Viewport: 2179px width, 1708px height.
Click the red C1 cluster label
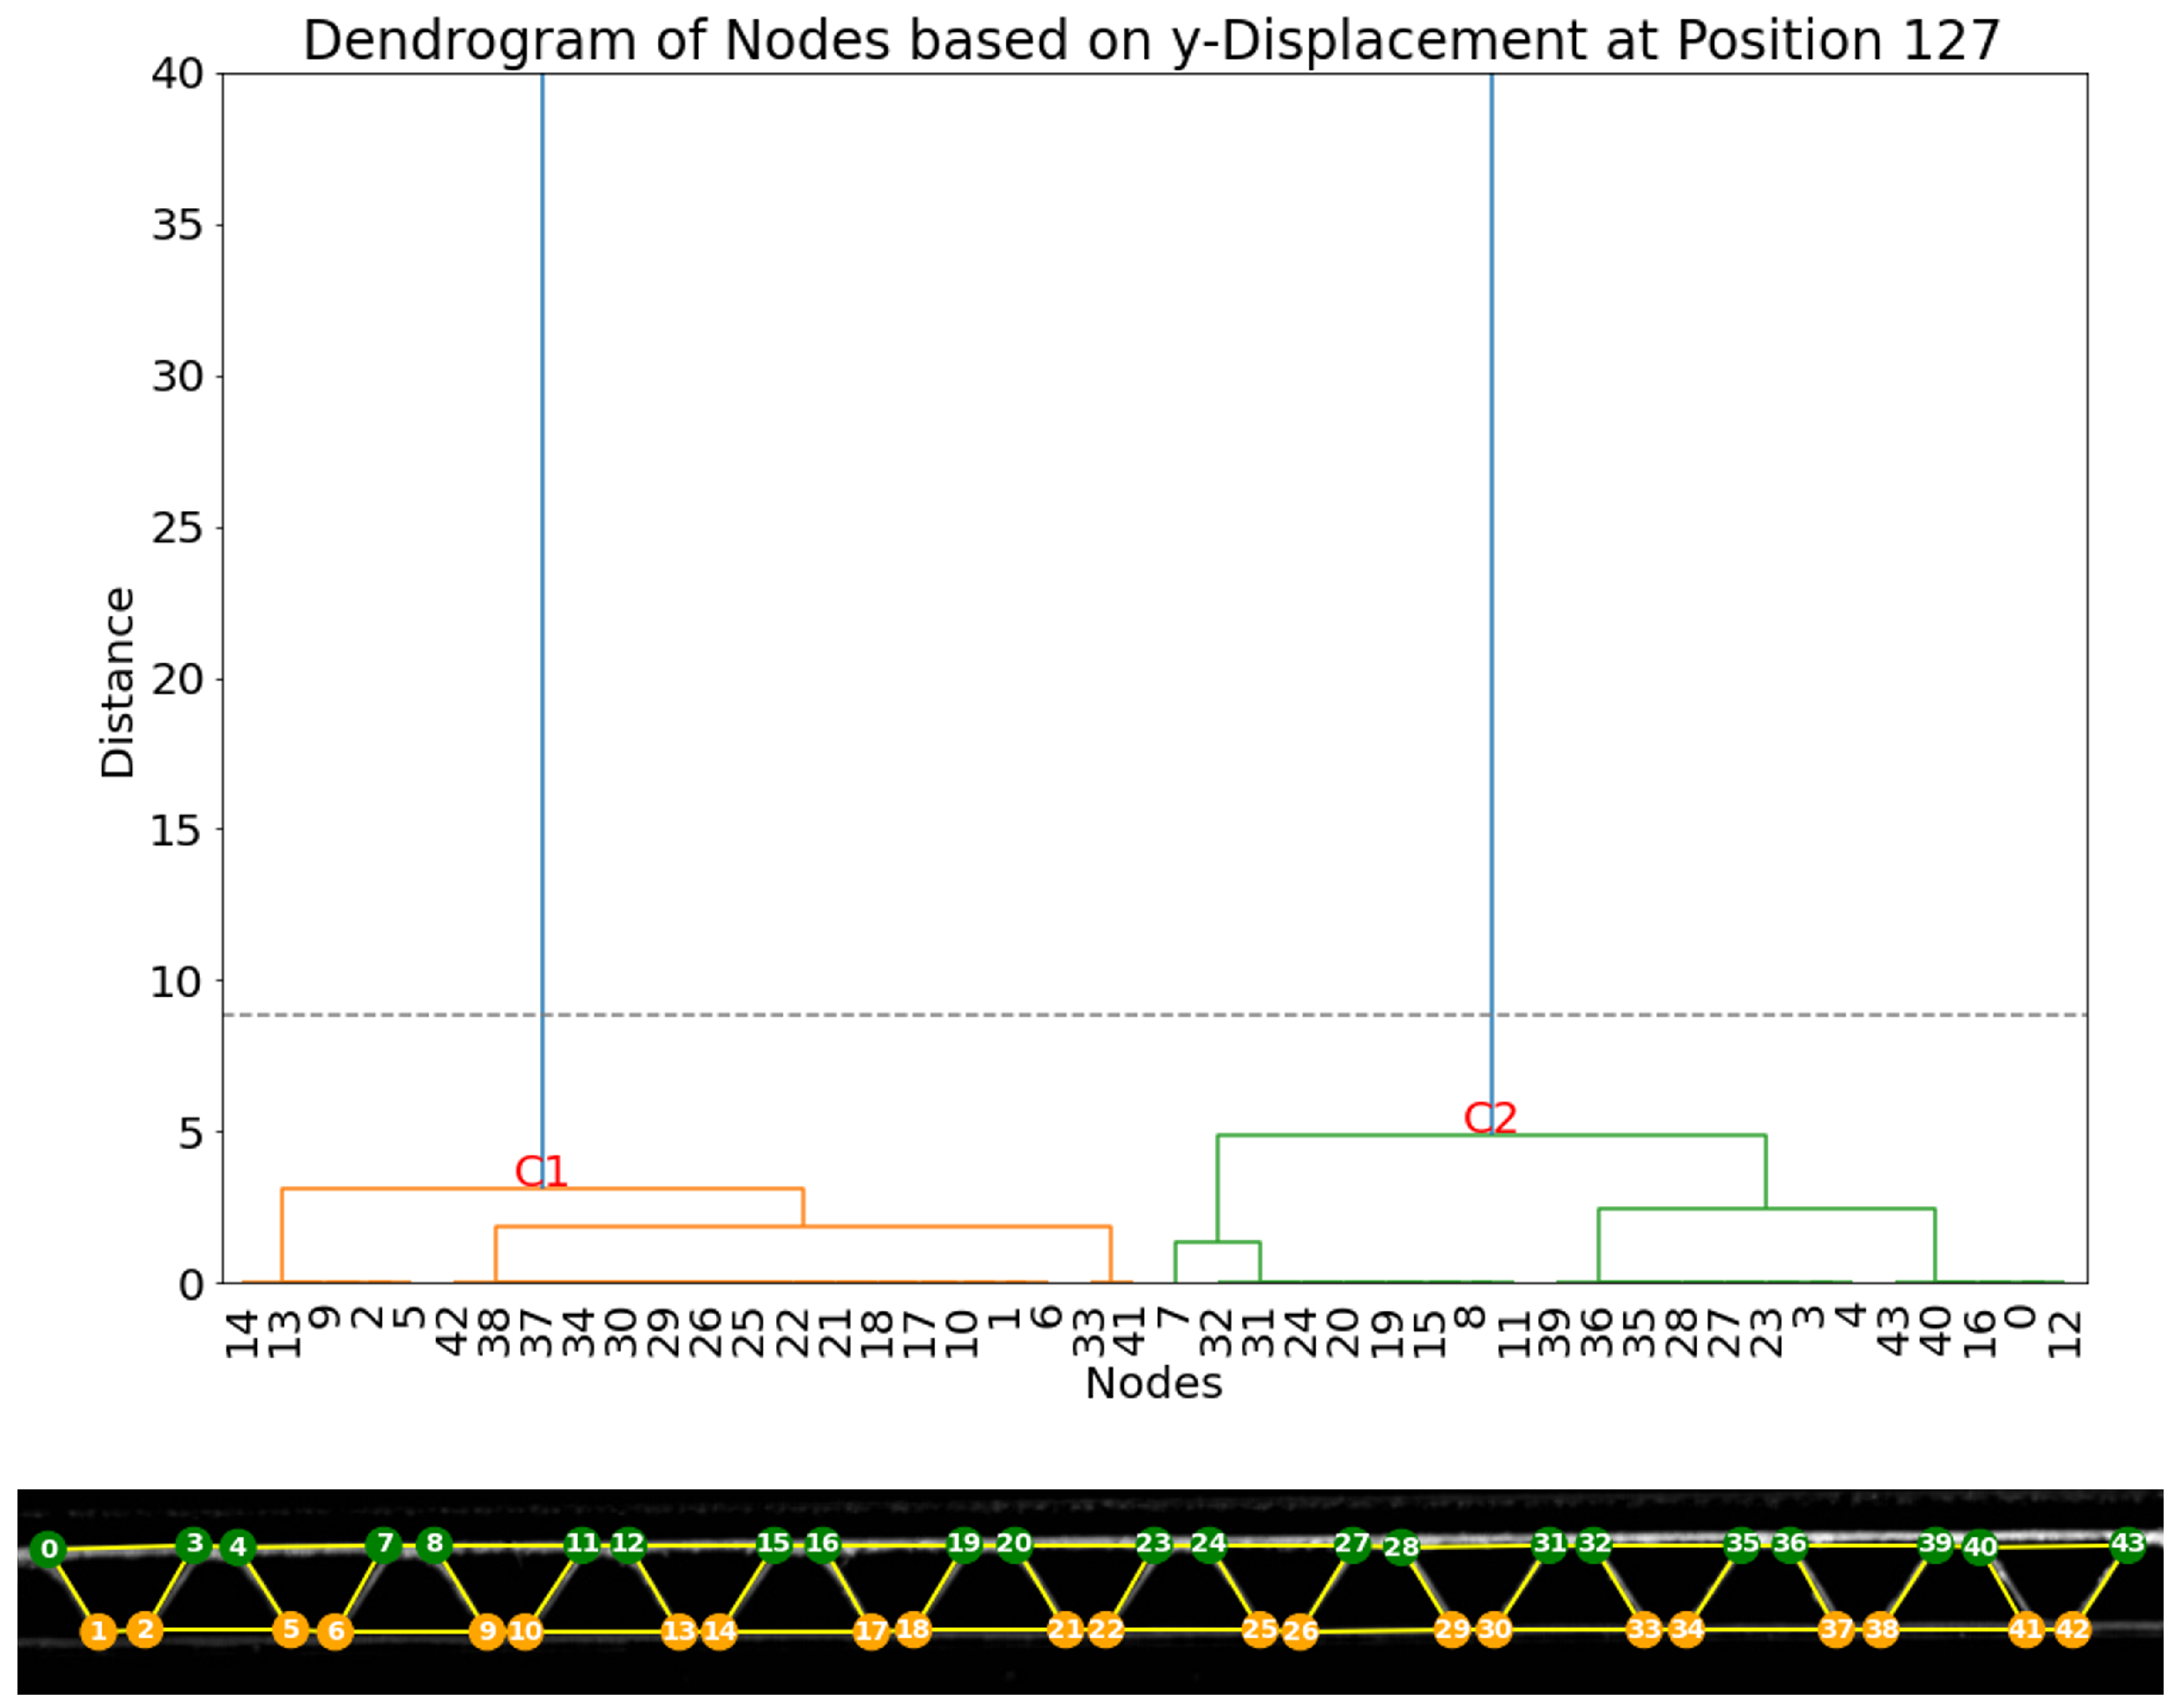click(541, 1171)
